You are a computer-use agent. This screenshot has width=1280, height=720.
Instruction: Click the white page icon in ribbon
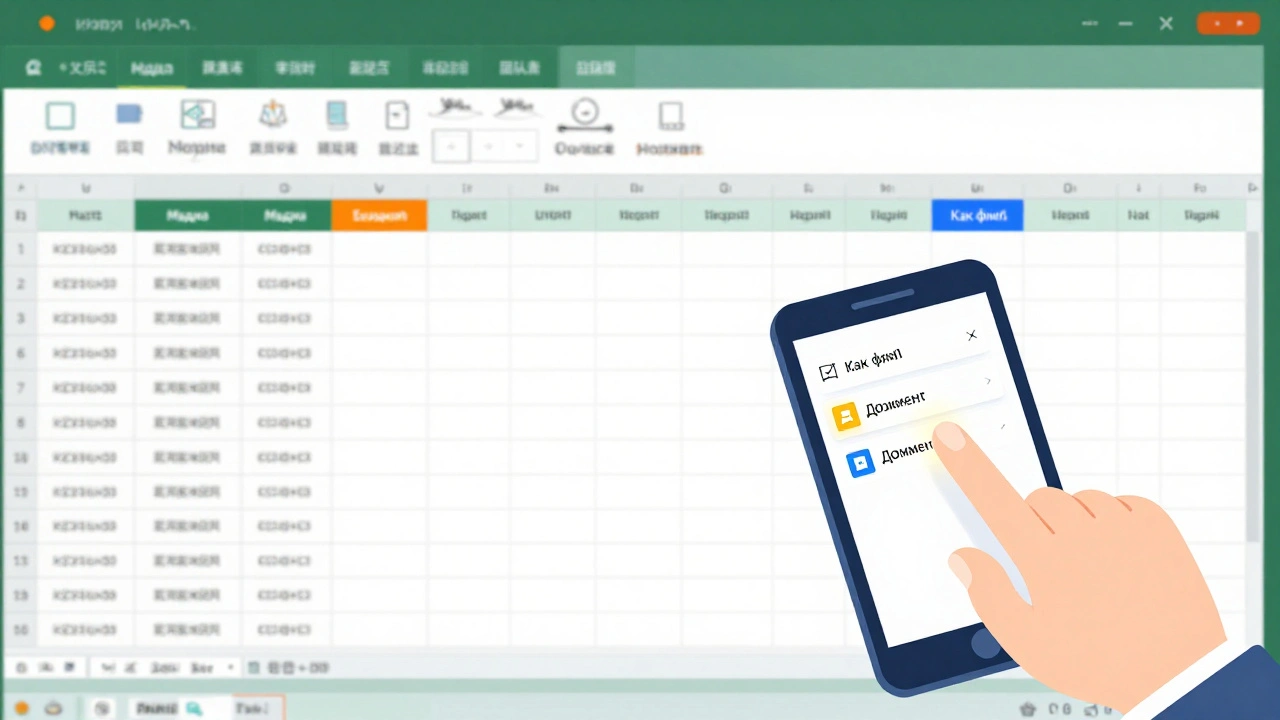tap(397, 116)
